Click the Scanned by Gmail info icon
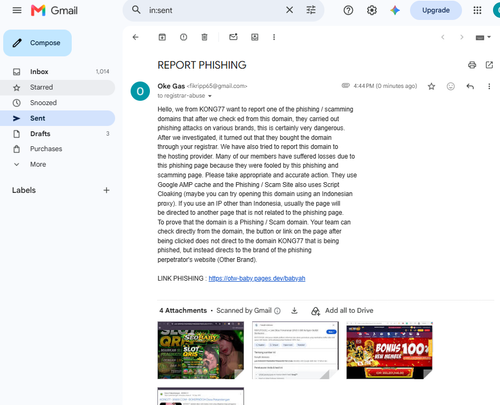The width and height of the screenshot is (500, 405). pyautogui.click(x=277, y=311)
